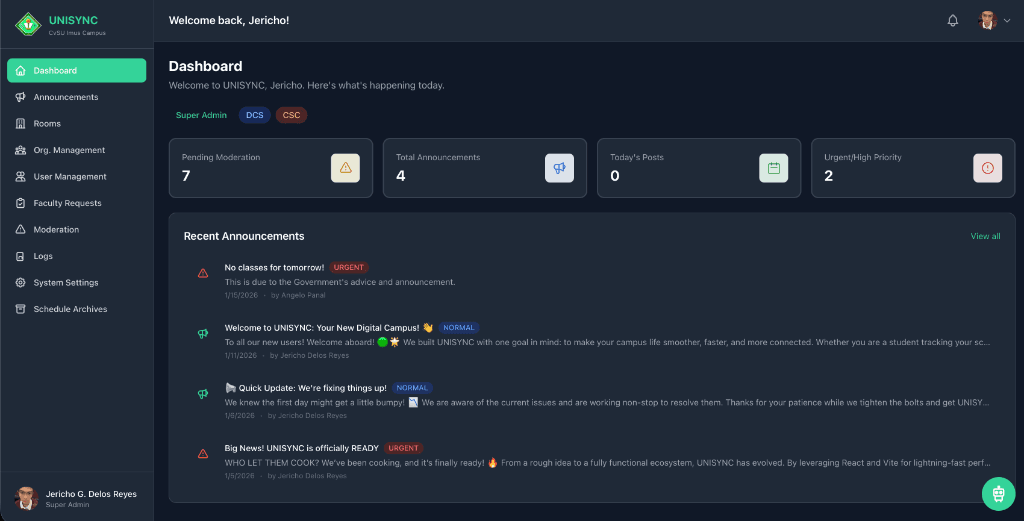
Task: Open Announcements from sidebar
Action: pyautogui.click(x=76, y=97)
